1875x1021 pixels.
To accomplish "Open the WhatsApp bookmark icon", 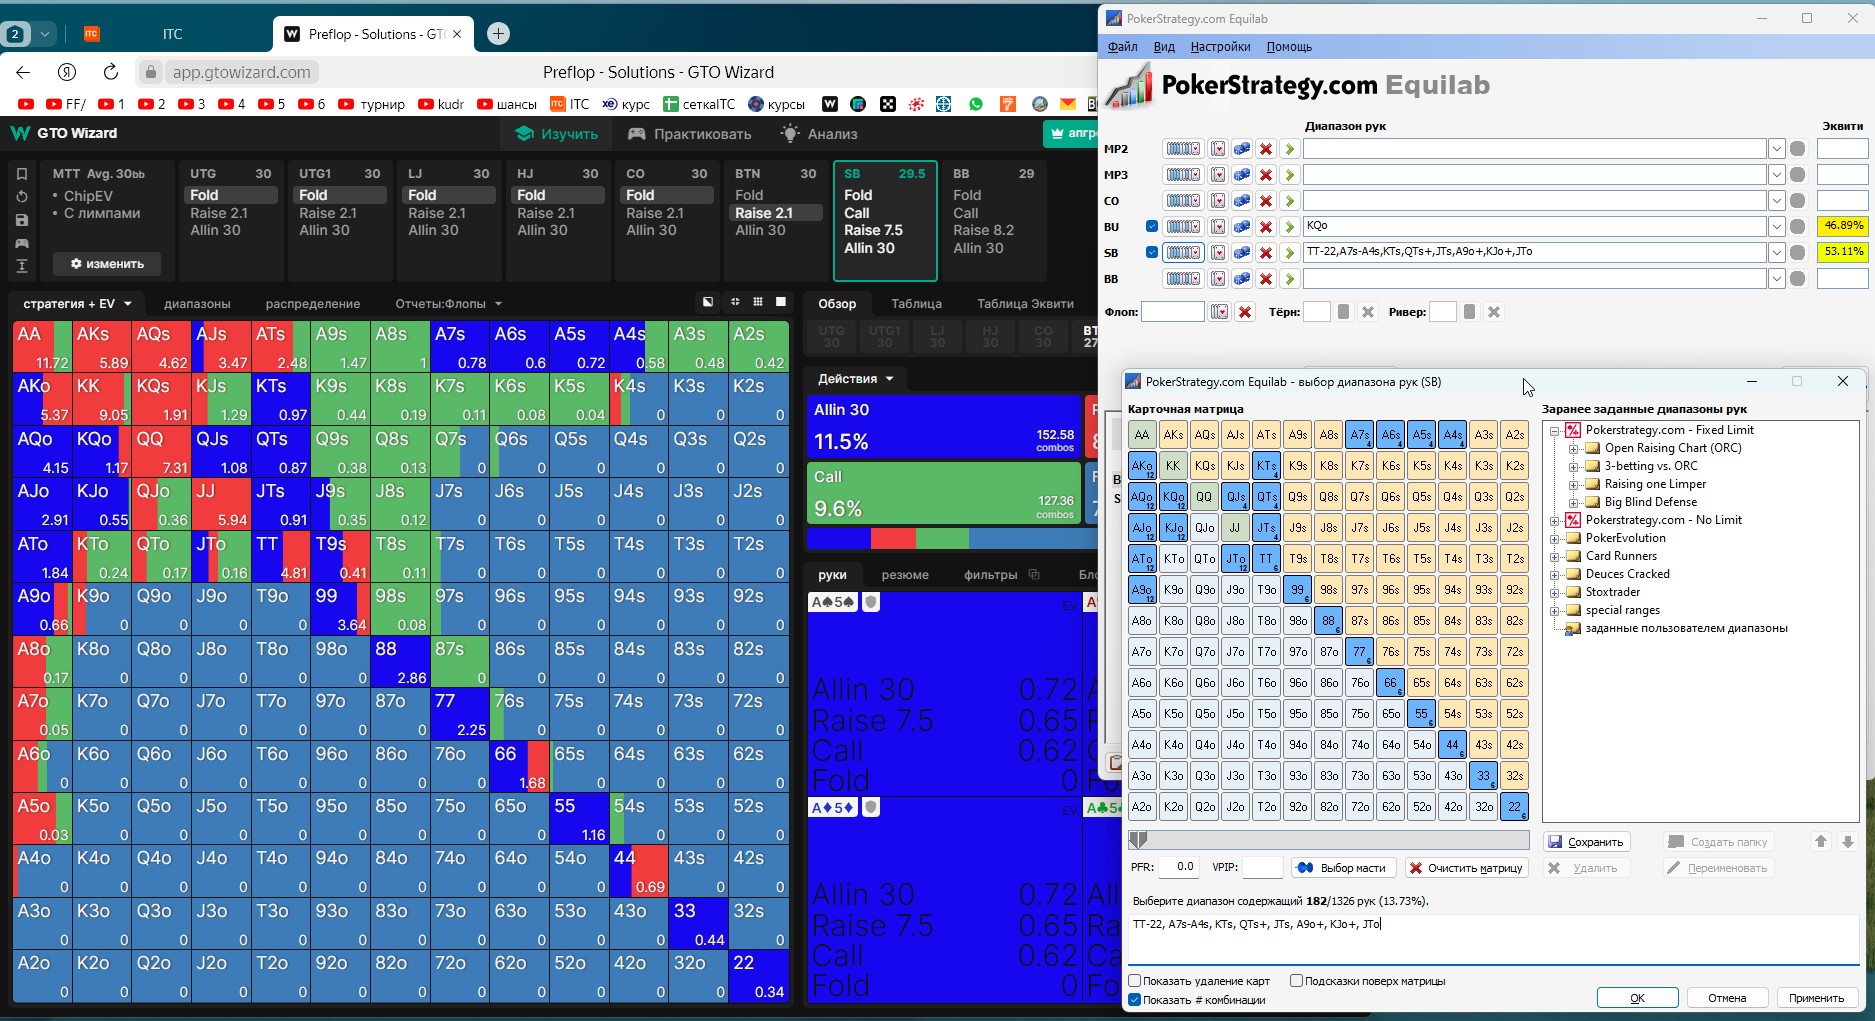I will point(976,104).
